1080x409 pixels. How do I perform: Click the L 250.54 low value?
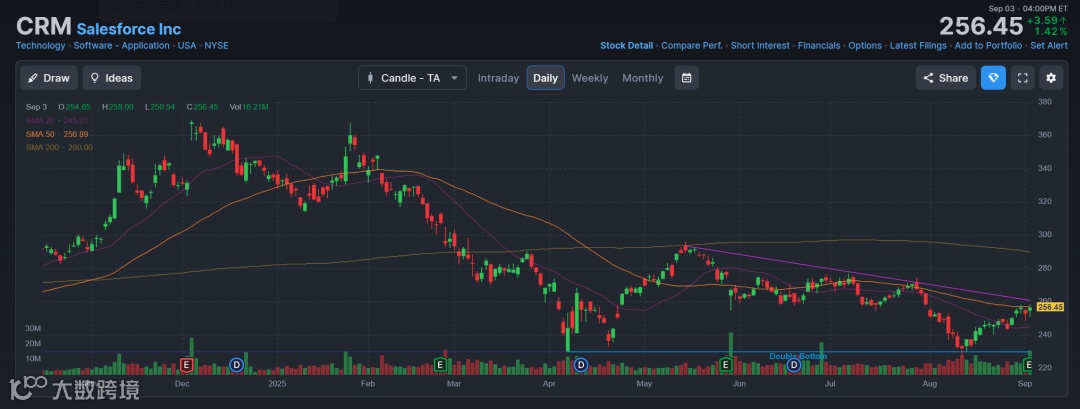[160, 107]
